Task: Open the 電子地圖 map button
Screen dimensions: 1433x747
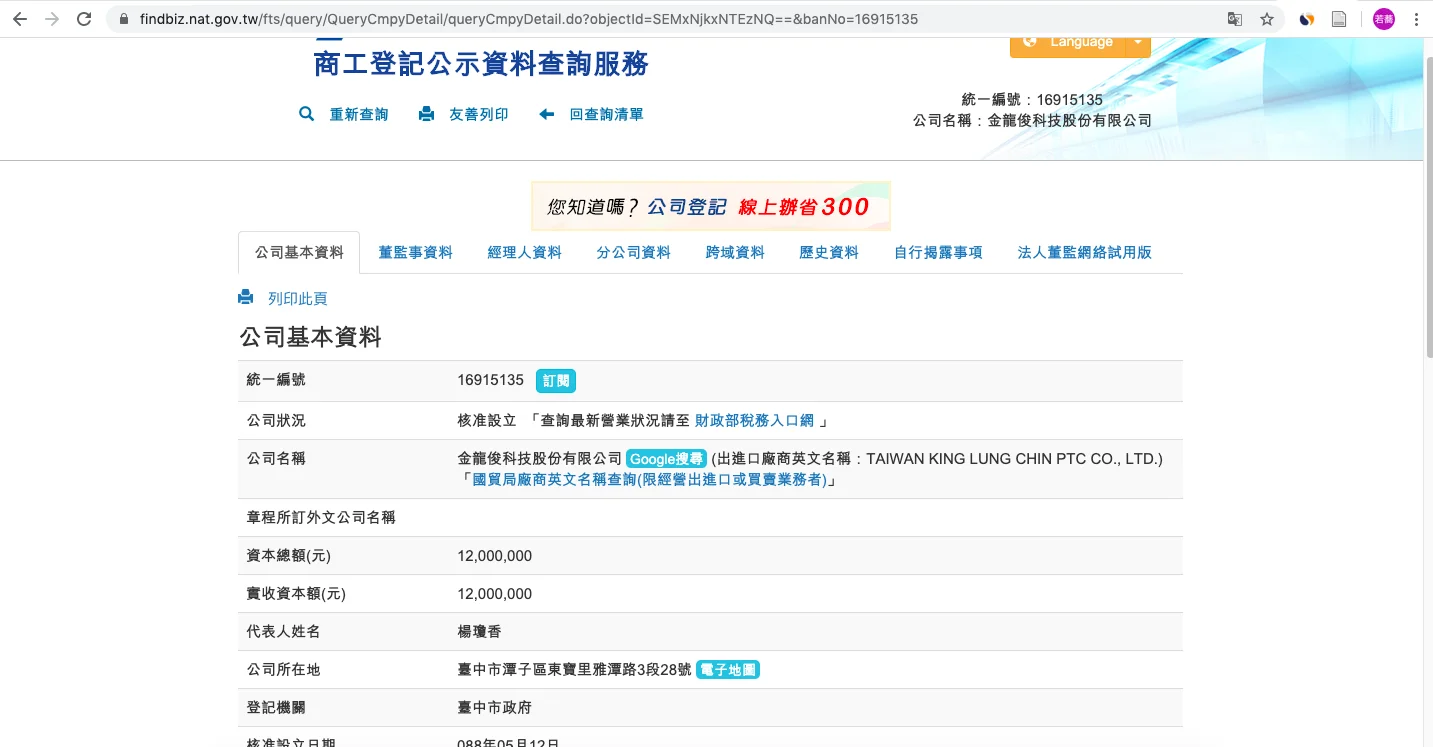Action: click(x=727, y=670)
